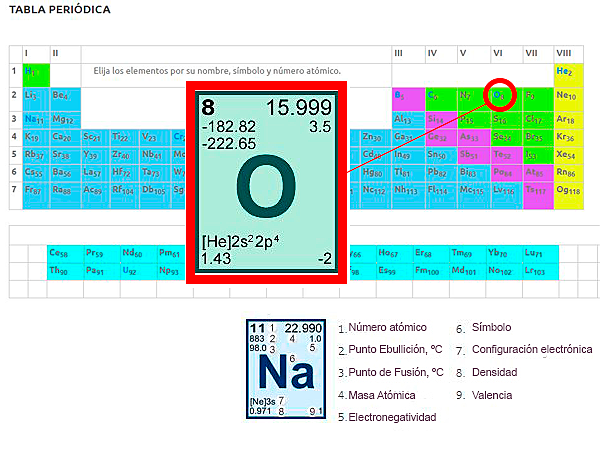Viewport: 600px width, 450px height.
Task: Open the Lawrencium Lr103 element
Action: 541,271
